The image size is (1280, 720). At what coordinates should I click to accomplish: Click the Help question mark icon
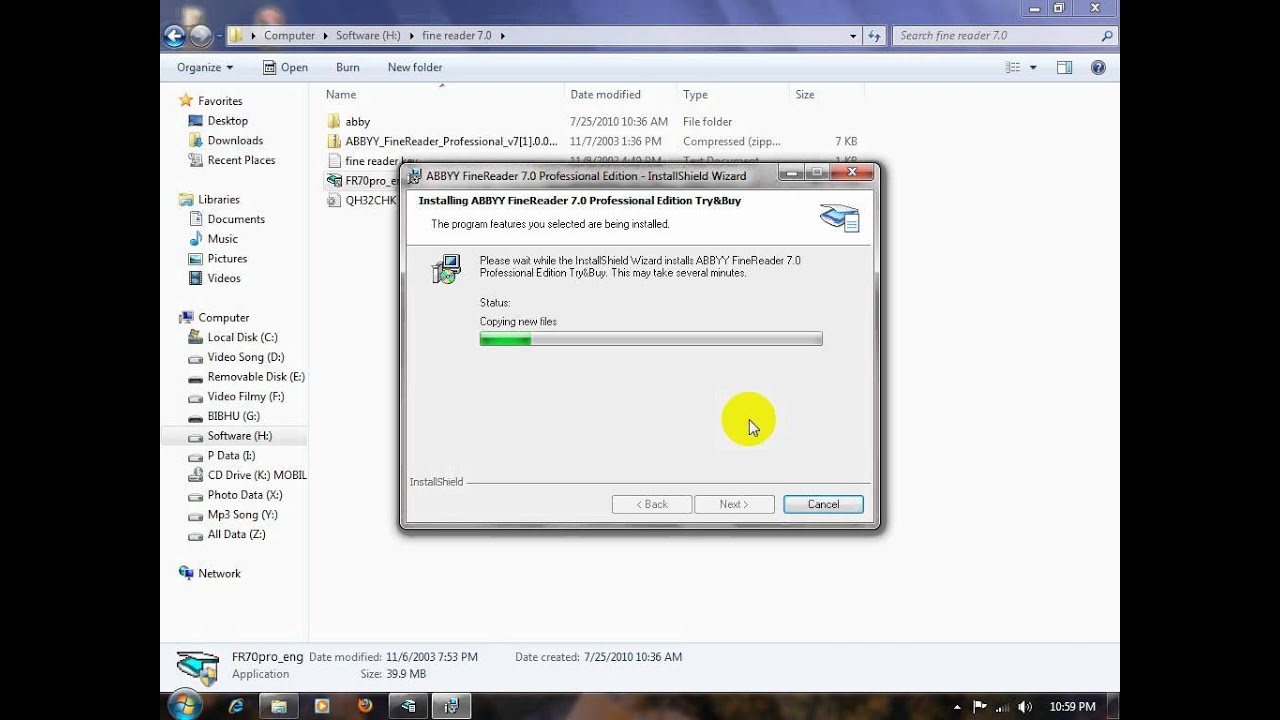pyautogui.click(x=1098, y=67)
